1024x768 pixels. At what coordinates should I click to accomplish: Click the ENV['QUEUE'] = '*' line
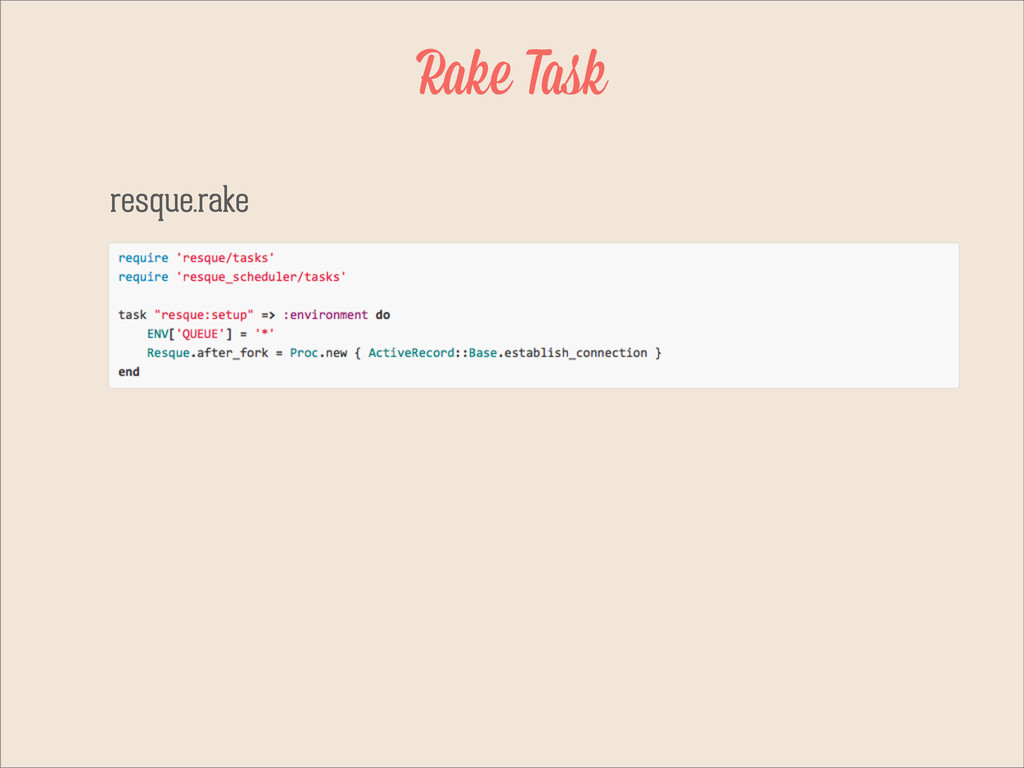pos(210,334)
